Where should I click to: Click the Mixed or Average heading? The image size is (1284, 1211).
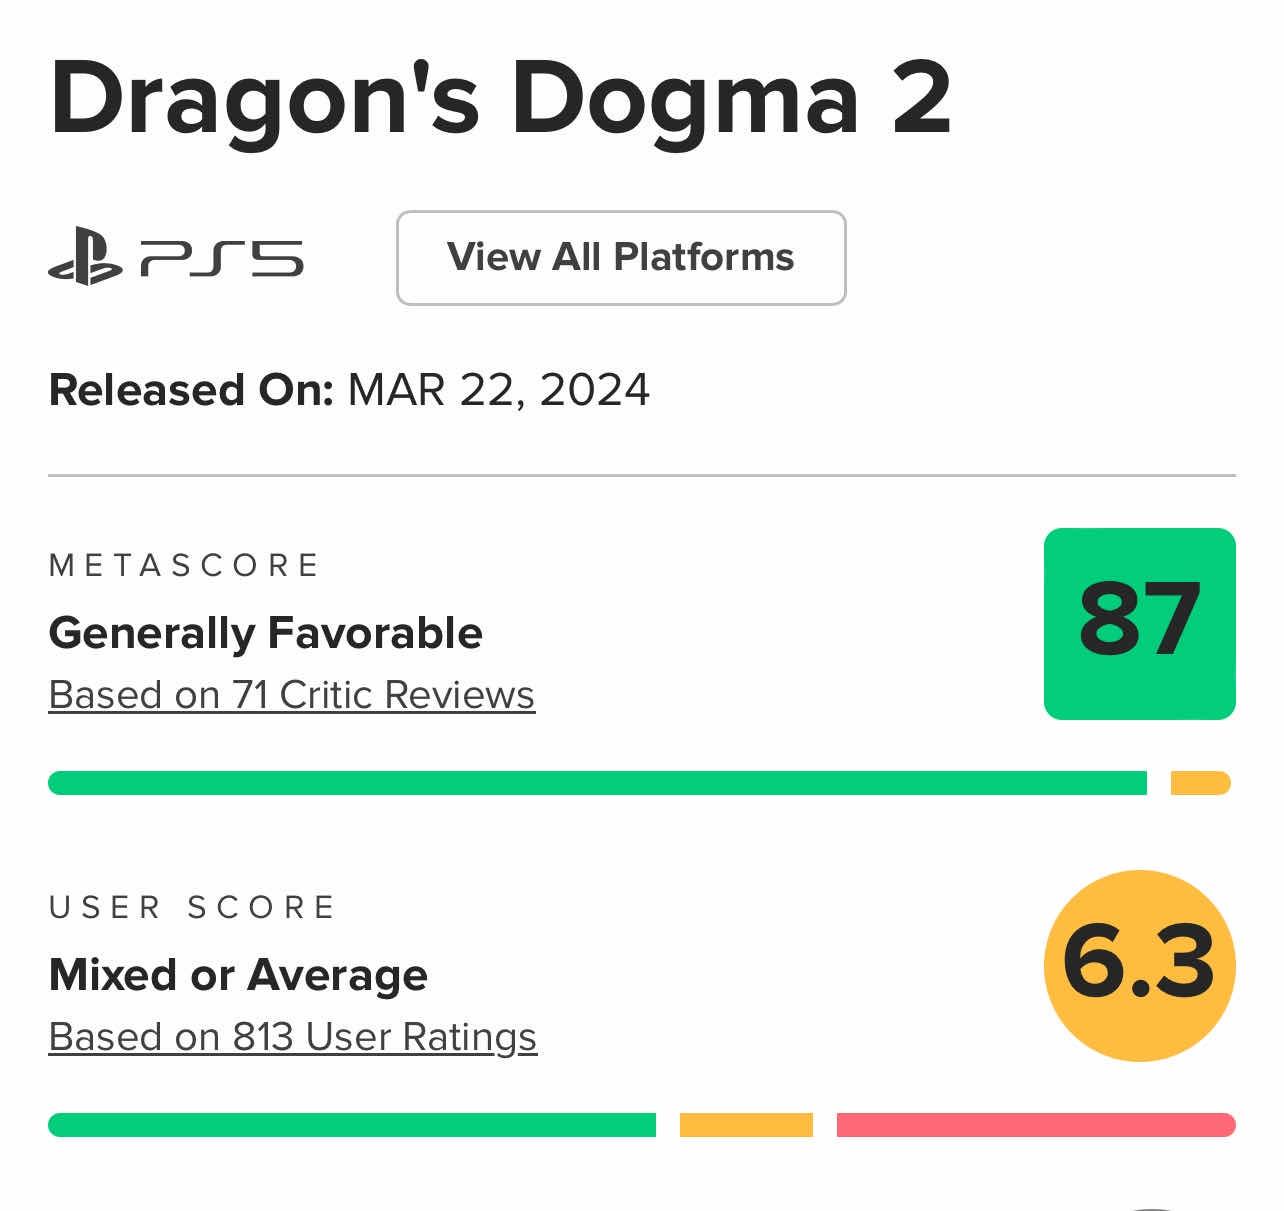coord(238,975)
